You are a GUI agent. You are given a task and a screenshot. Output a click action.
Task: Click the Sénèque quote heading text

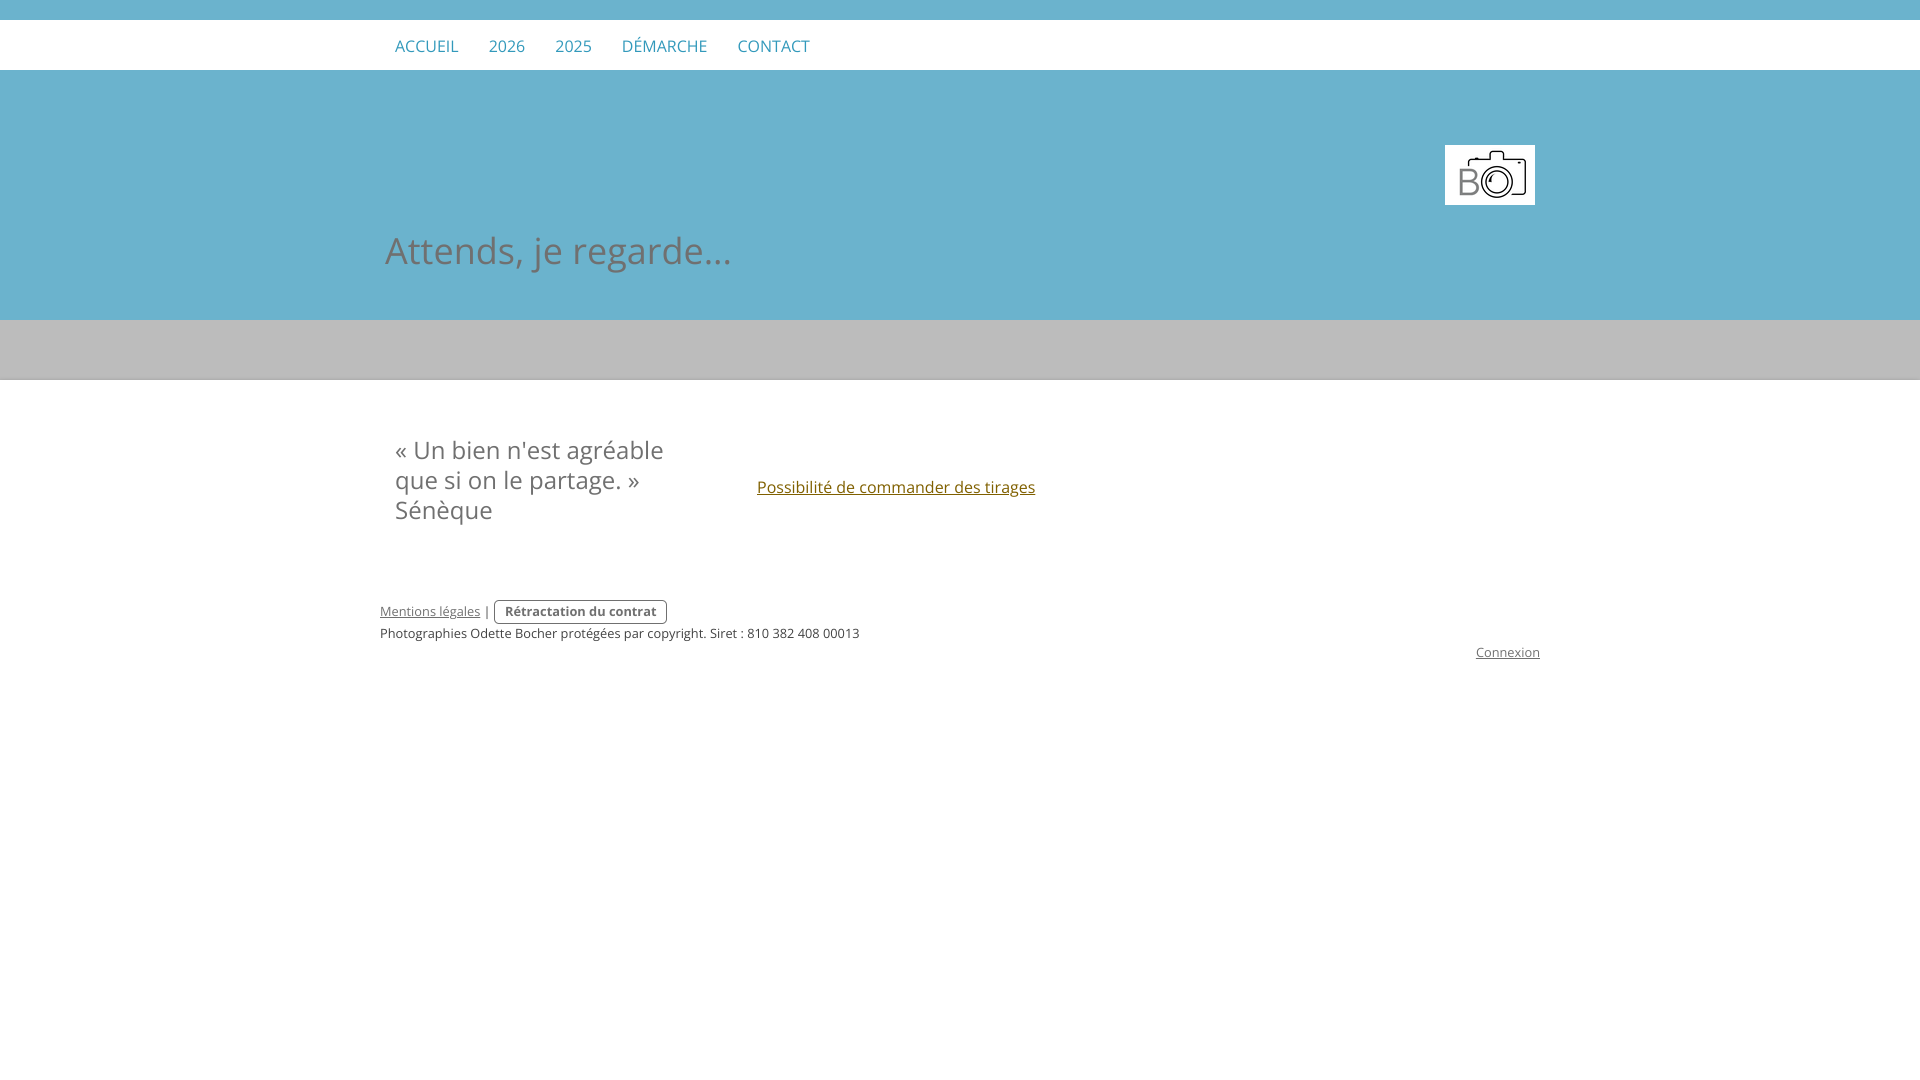[x=529, y=480]
